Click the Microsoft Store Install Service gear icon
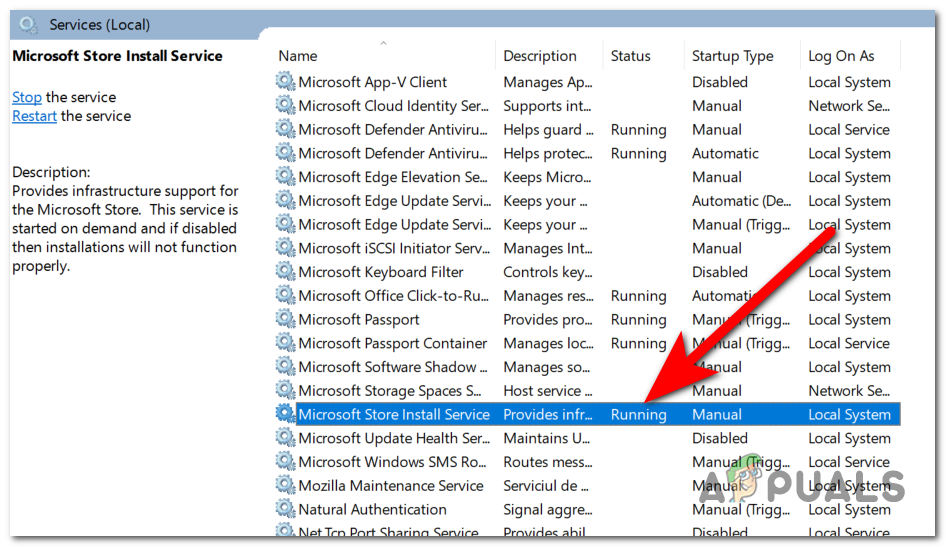Screen dimensions: 946x547 click(x=286, y=415)
